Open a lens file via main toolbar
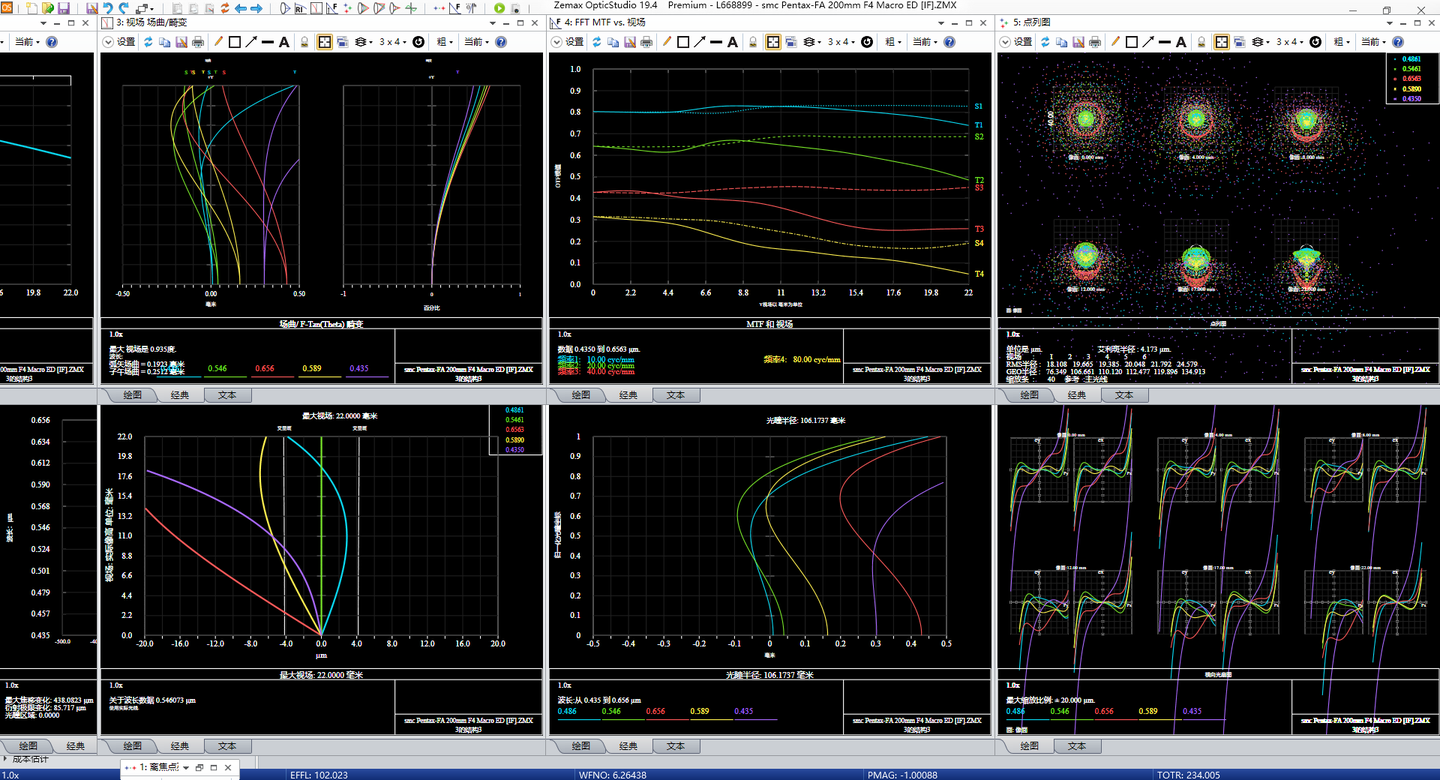1440x780 pixels. click(x=47, y=8)
